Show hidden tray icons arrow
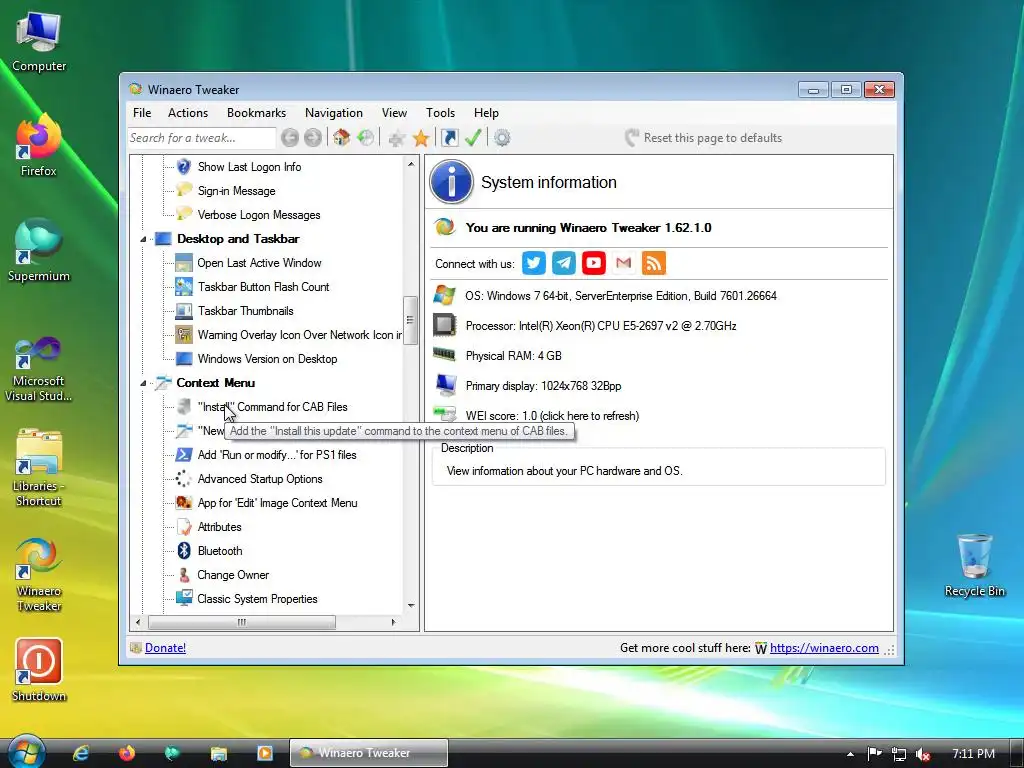Screen dimensions: 1024x768 [x=850, y=754]
